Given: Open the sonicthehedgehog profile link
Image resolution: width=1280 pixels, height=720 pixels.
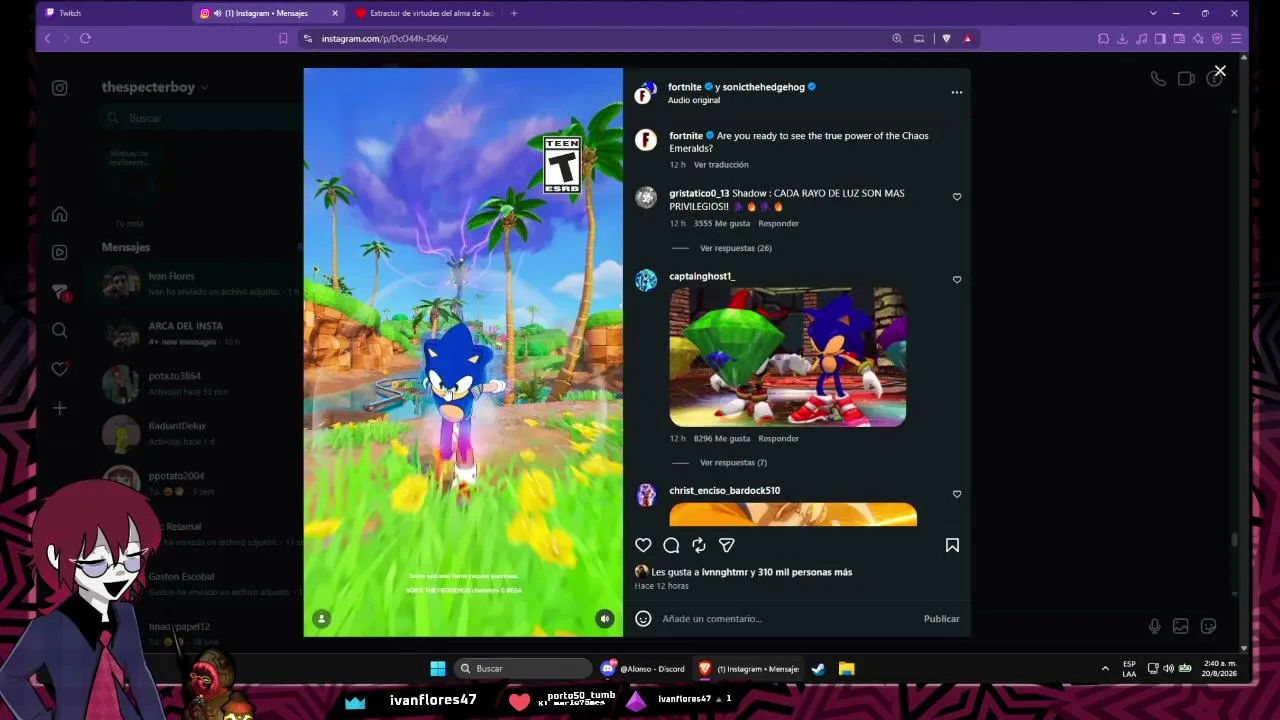Looking at the screenshot, I should [764, 87].
